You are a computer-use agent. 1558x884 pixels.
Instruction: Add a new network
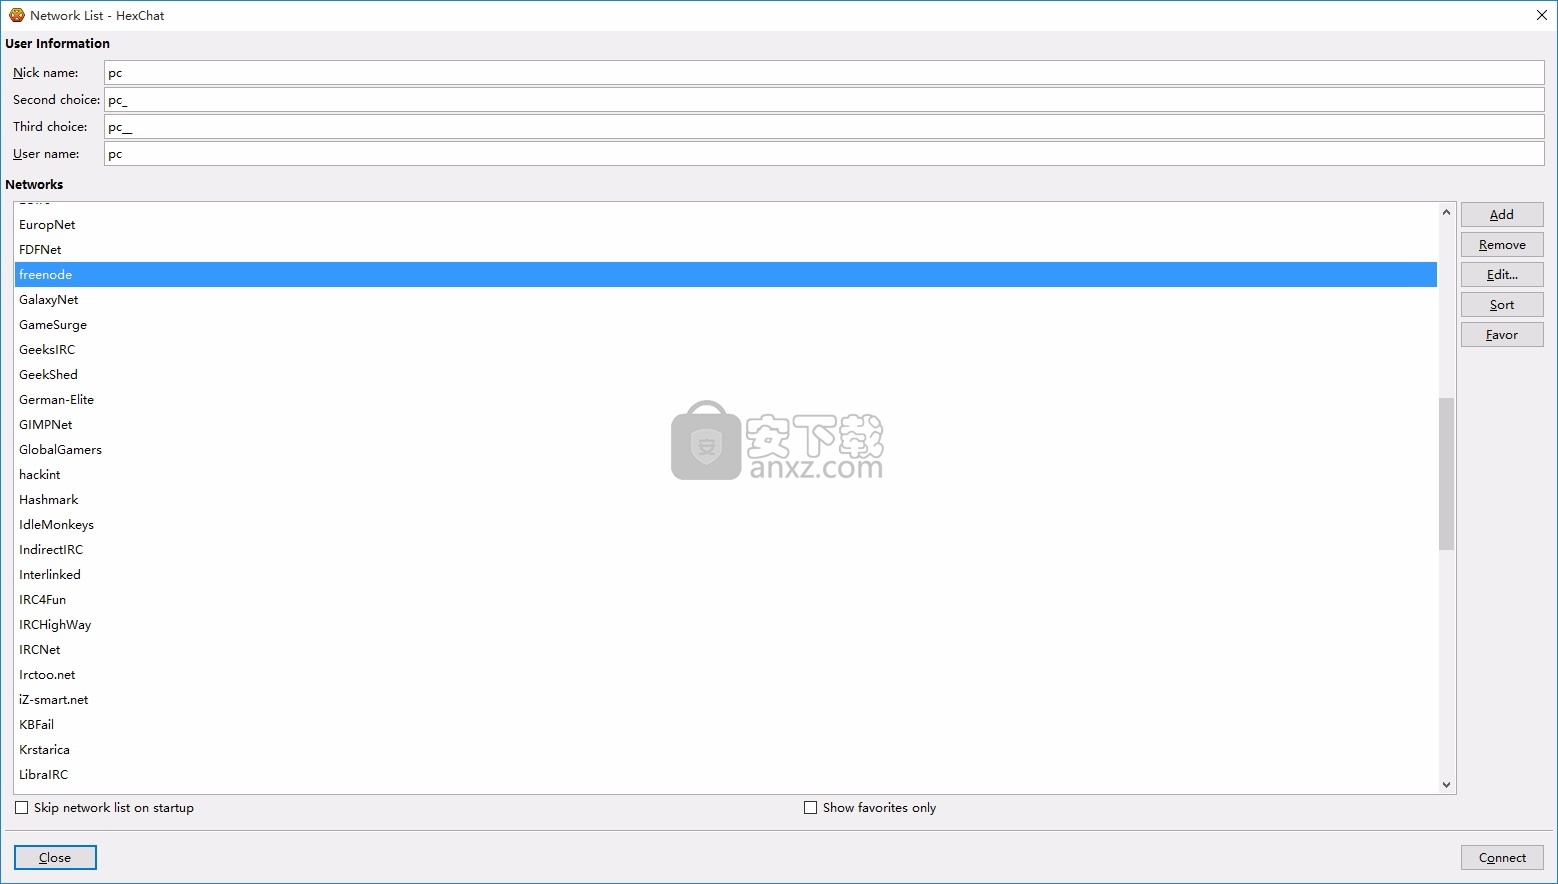pos(1502,214)
